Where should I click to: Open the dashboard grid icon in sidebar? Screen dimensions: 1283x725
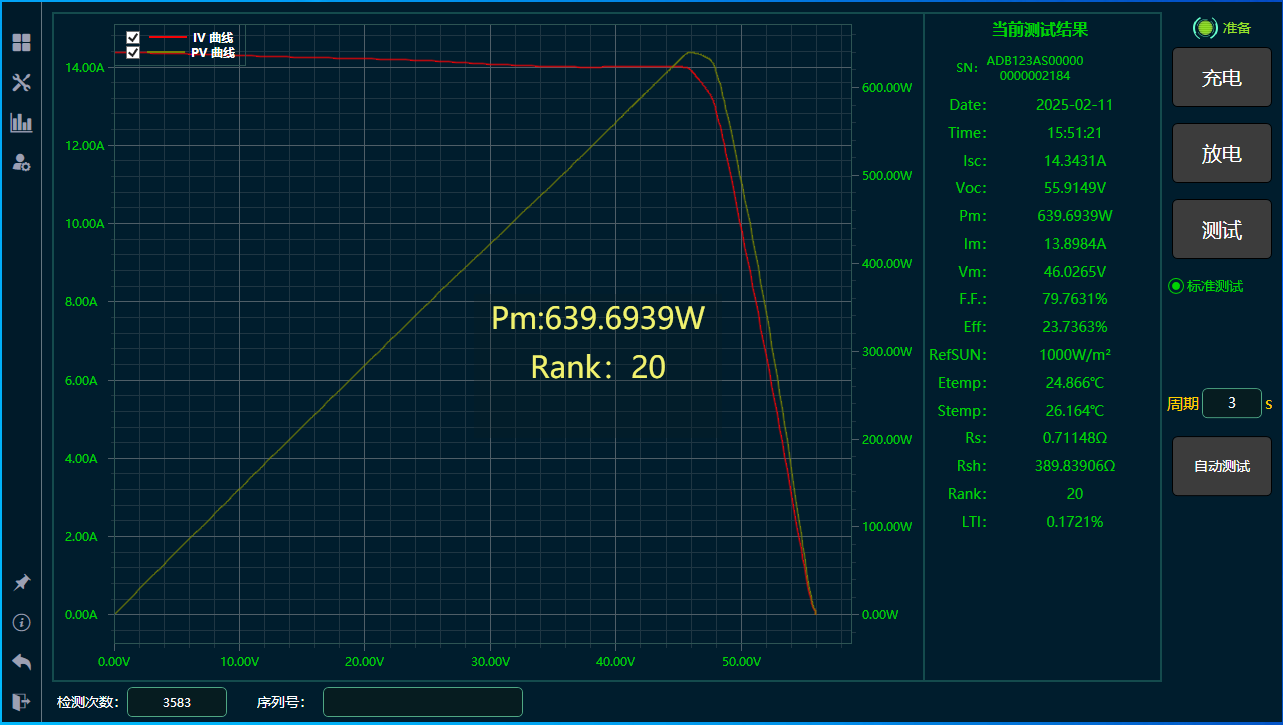tap(21, 43)
